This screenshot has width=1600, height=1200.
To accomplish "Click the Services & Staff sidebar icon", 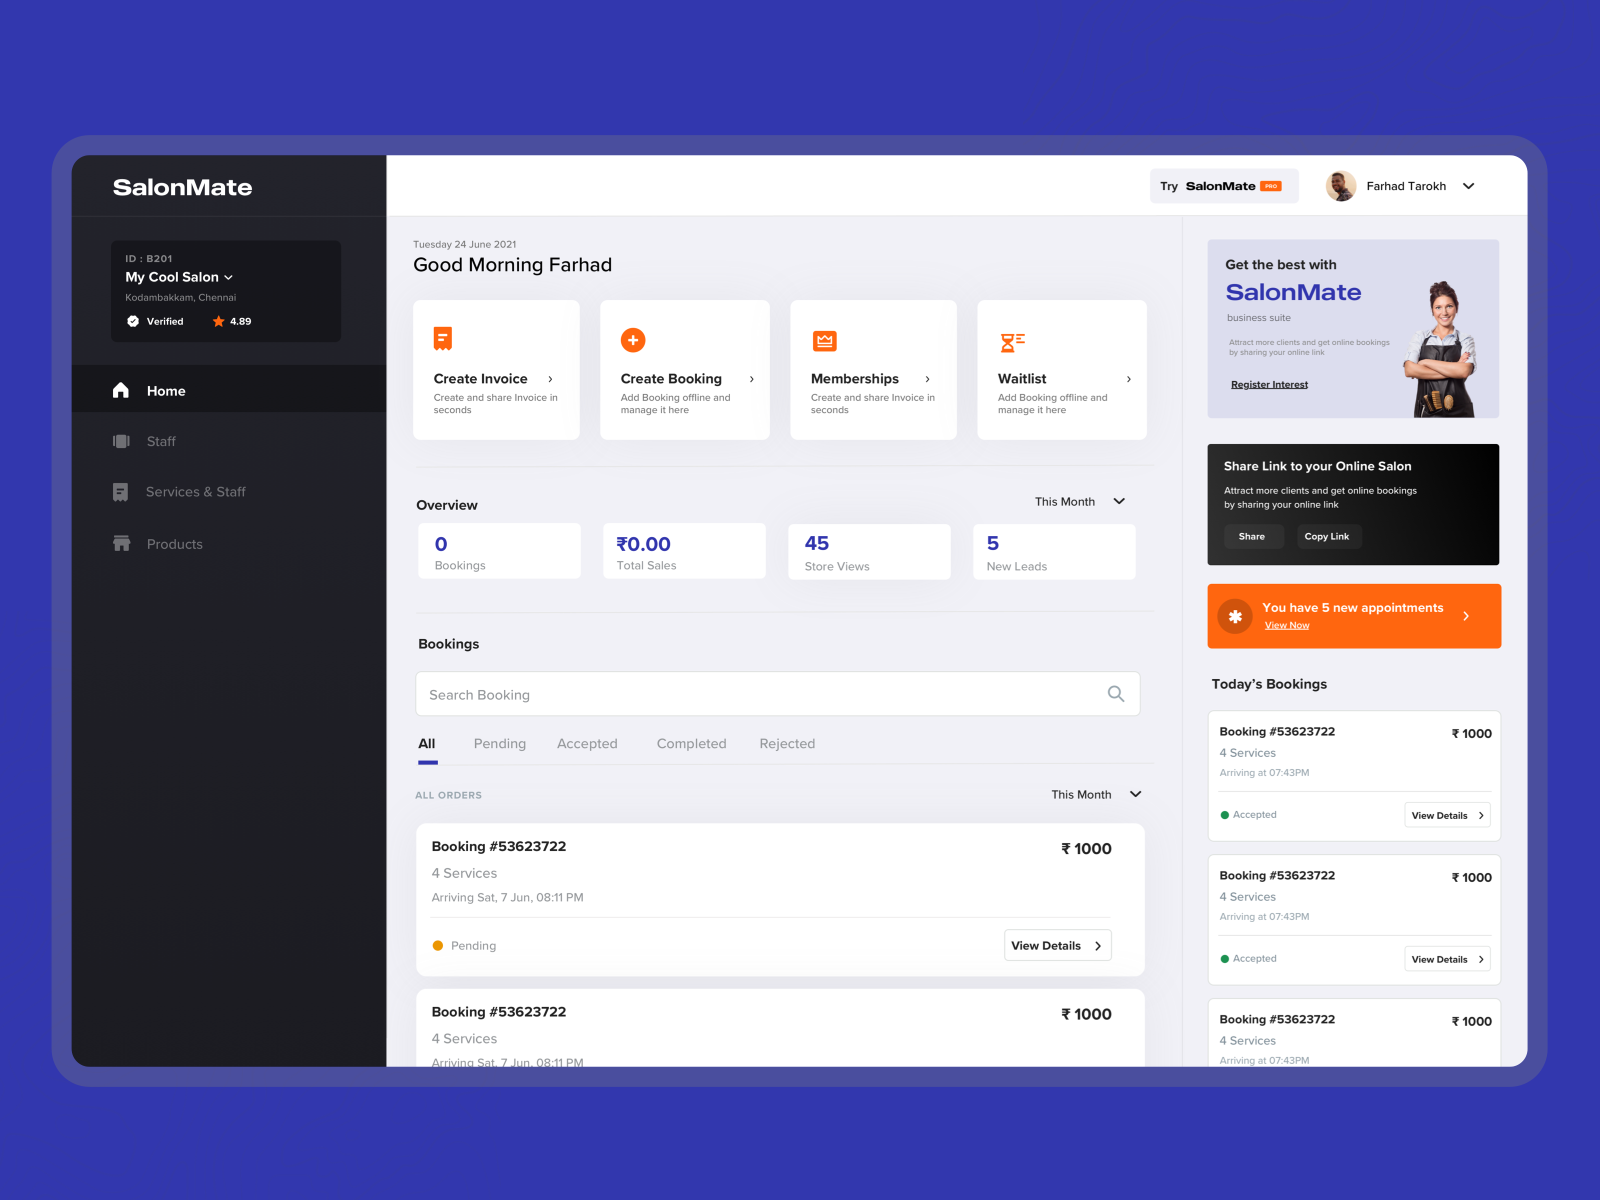I will pyautogui.click(x=121, y=492).
